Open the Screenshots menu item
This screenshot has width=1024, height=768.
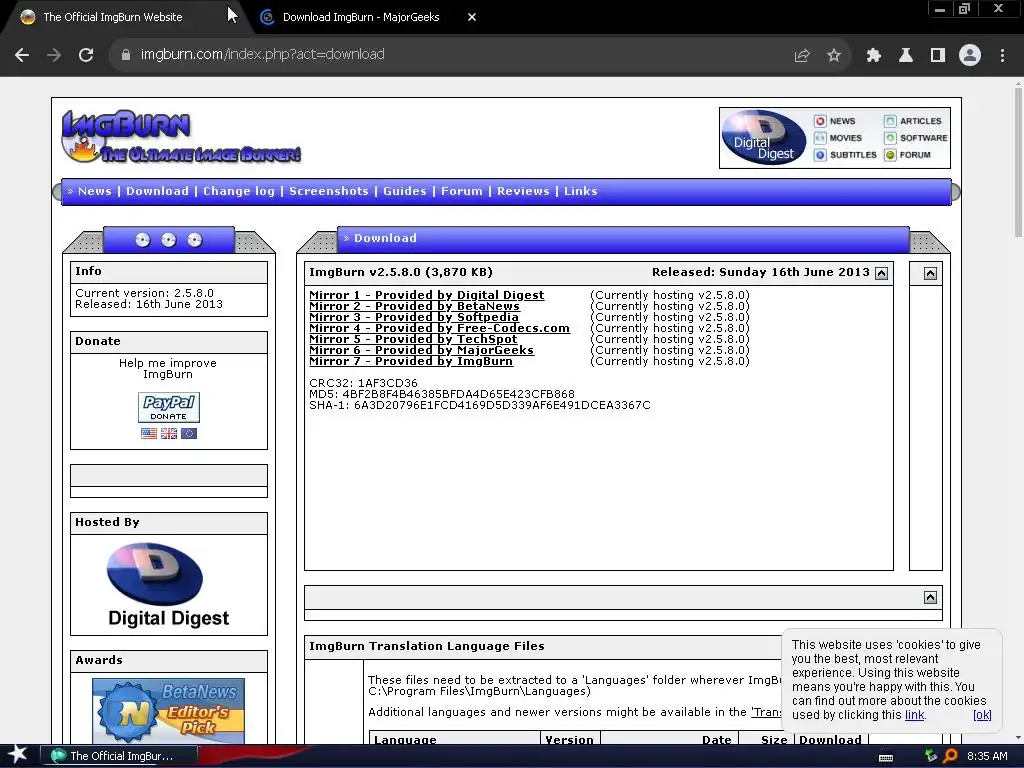coord(328,191)
